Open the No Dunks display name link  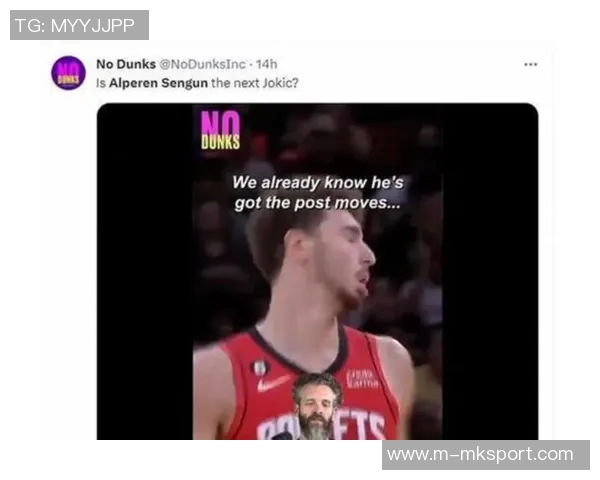(126, 64)
